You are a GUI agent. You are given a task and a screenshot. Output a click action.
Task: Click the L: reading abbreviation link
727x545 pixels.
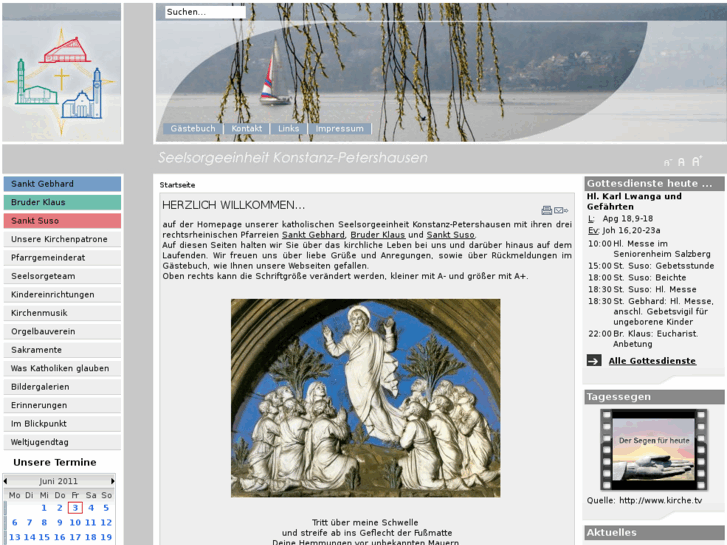[x=591, y=218]
